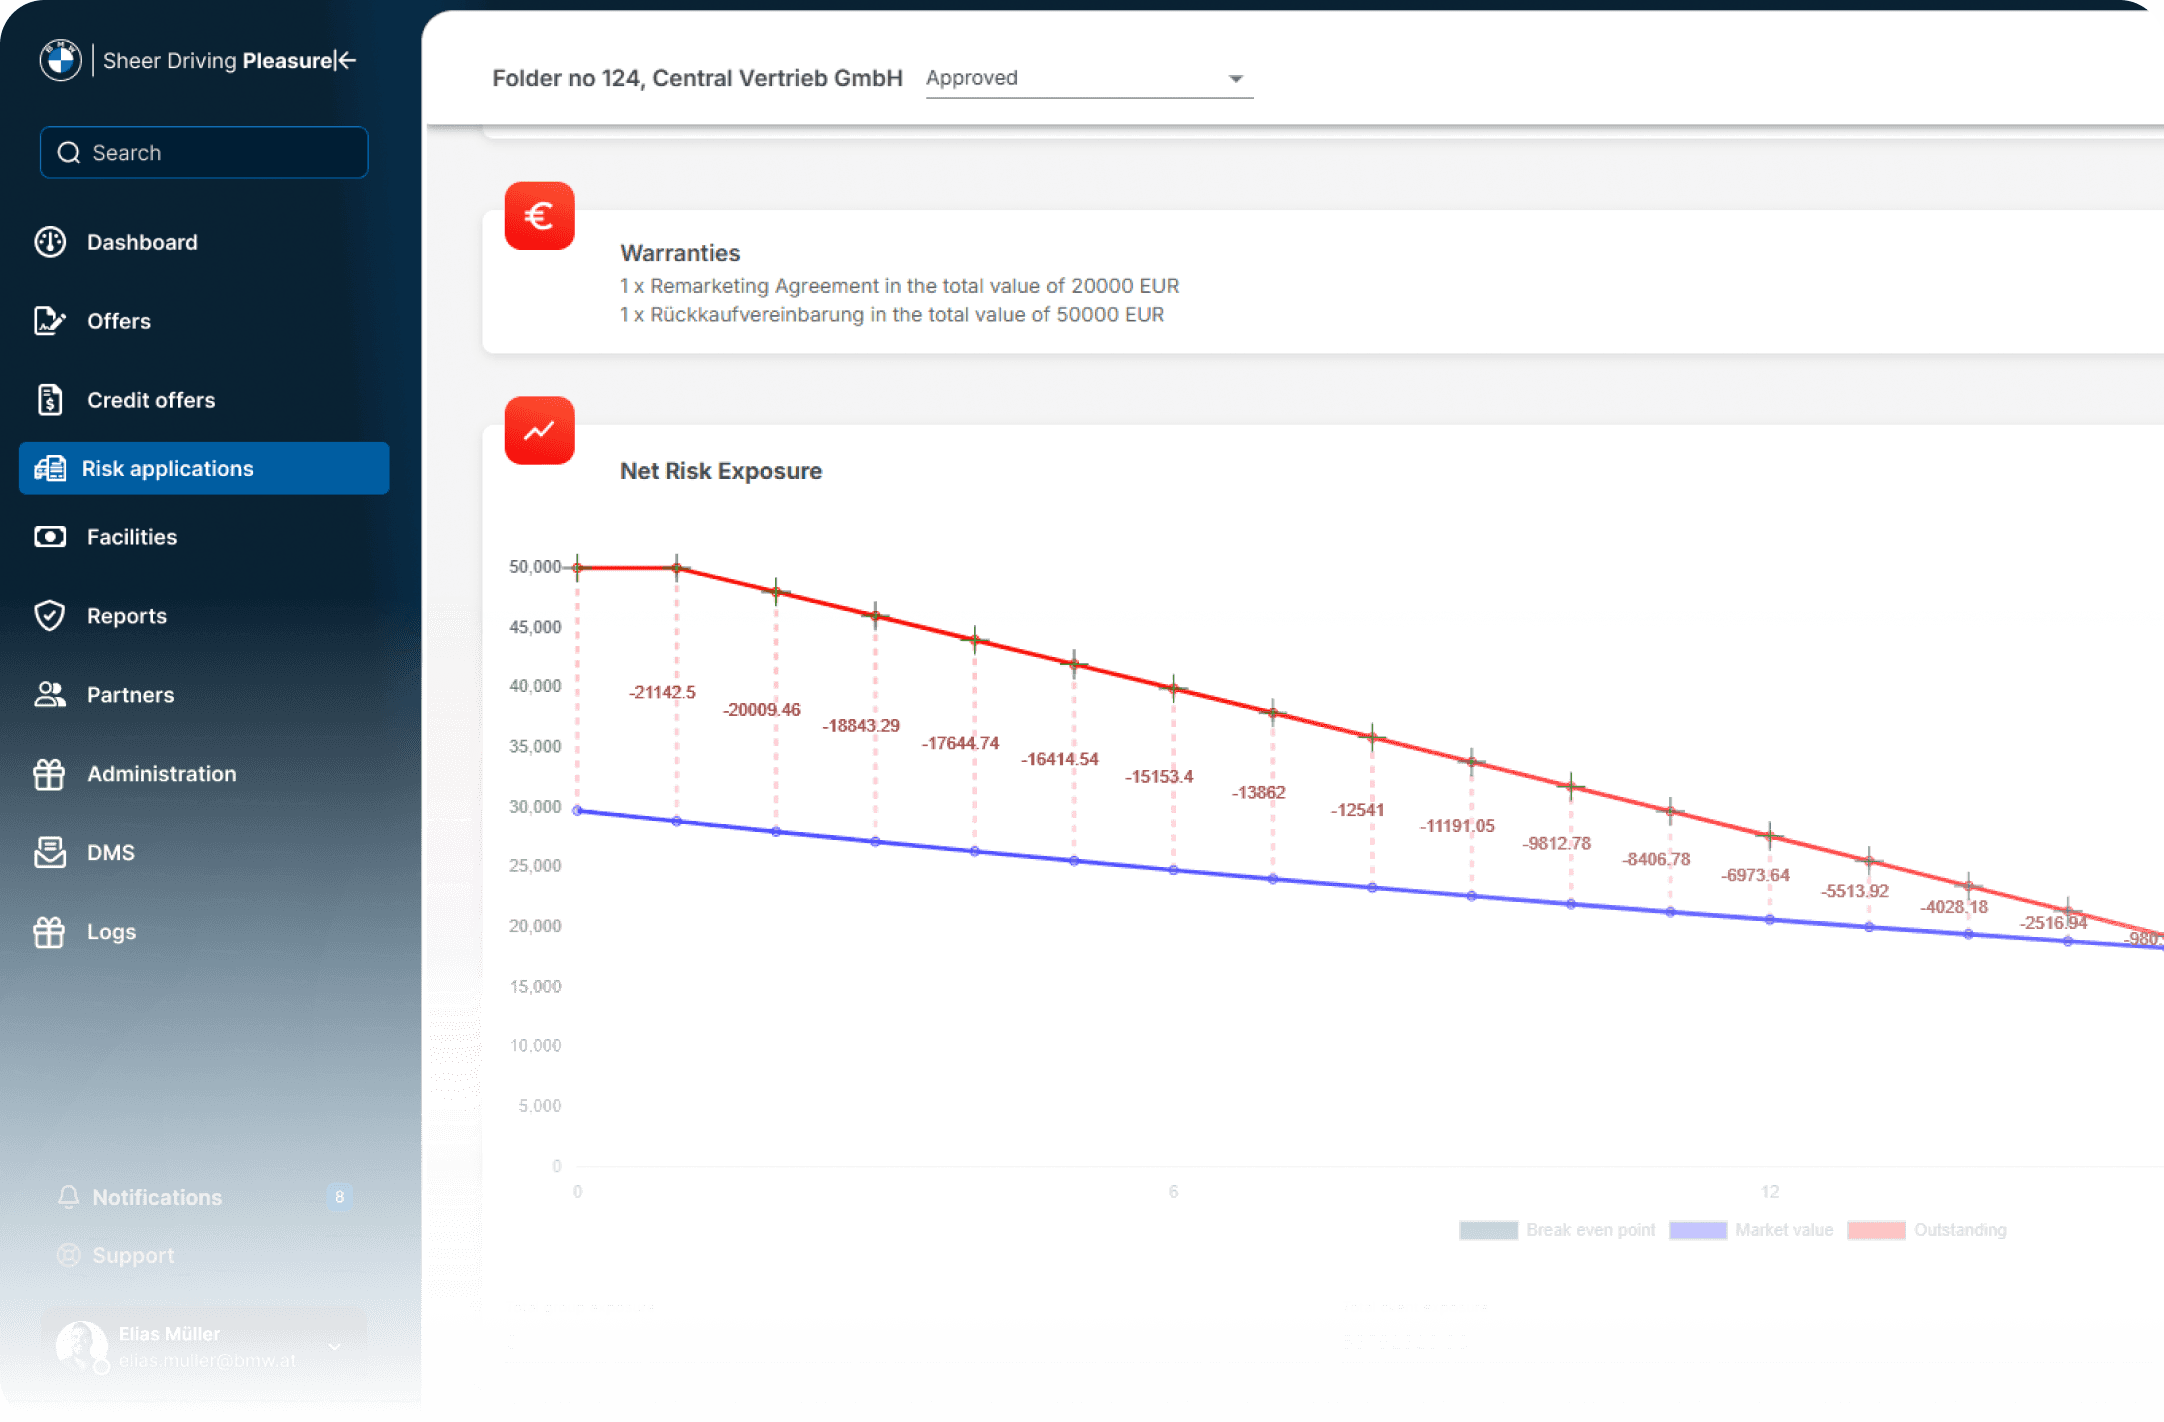Click the Reports shield icon
The width and height of the screenshot is (2164, 1422).
tap(50, 616)
